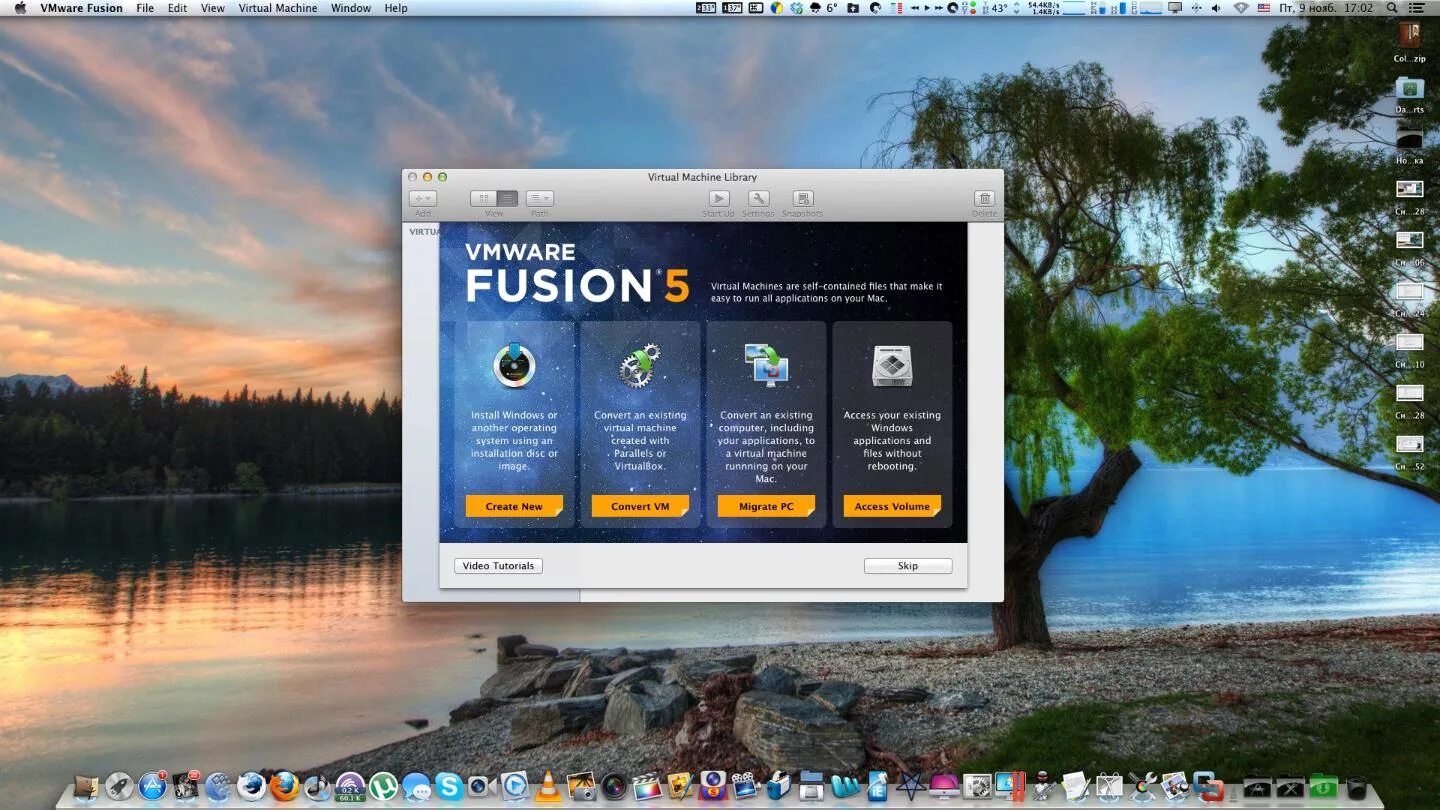Open the Virtual Machine menu
The image size is (1440, 810).
(278, 8)
